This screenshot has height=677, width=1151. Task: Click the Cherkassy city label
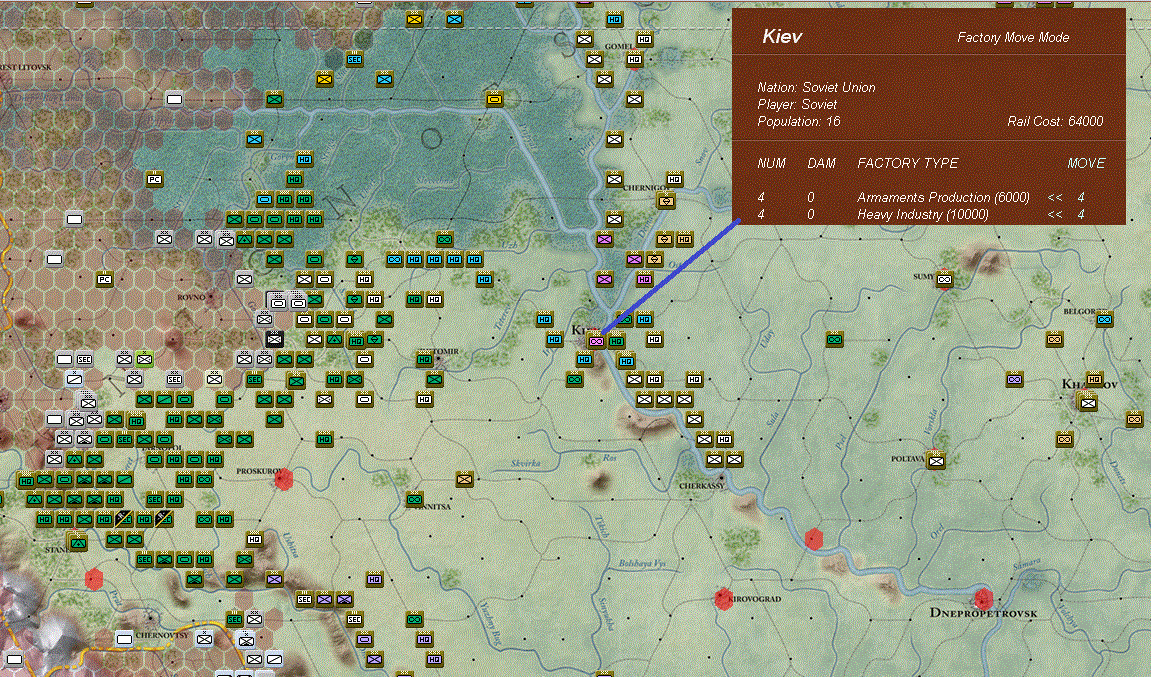702,486
